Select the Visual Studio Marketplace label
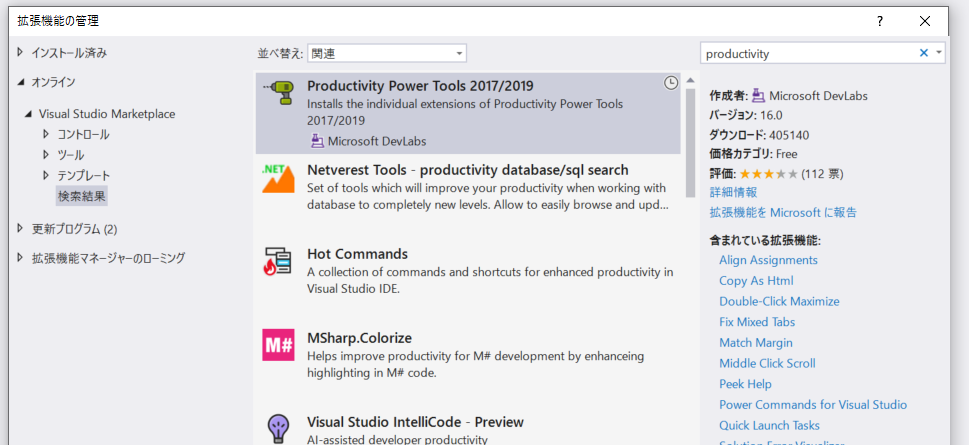The height and width of the screenshot is (445, 969). tap(107, 114)
